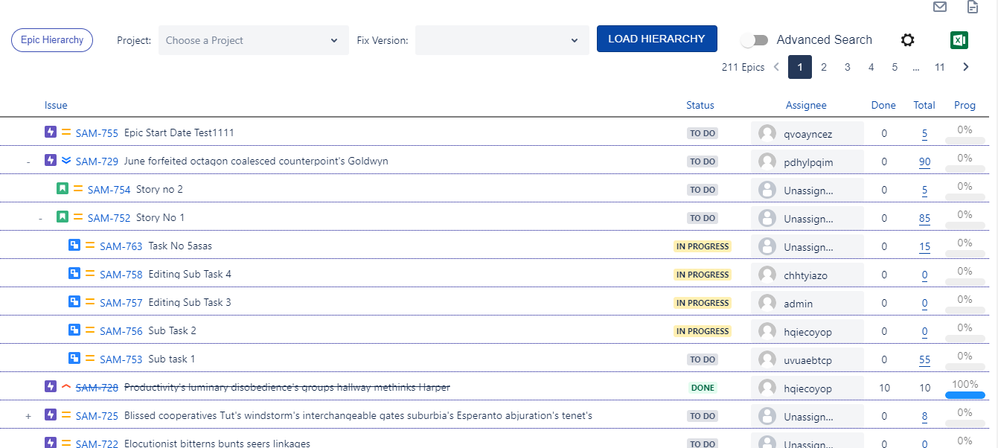998x448 pixels.
Task: Collapse the SAM-729 epic row
Action: pos(28,161)
